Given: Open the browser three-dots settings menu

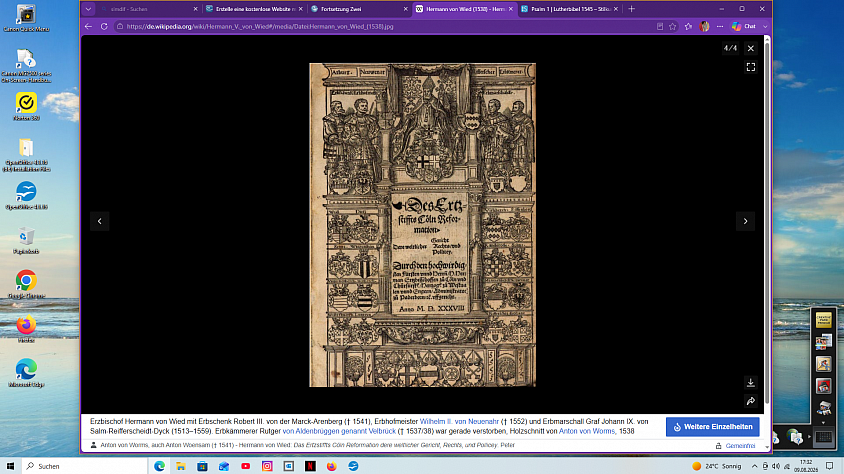Looking at the screenshot, I should tap(720, 26).
